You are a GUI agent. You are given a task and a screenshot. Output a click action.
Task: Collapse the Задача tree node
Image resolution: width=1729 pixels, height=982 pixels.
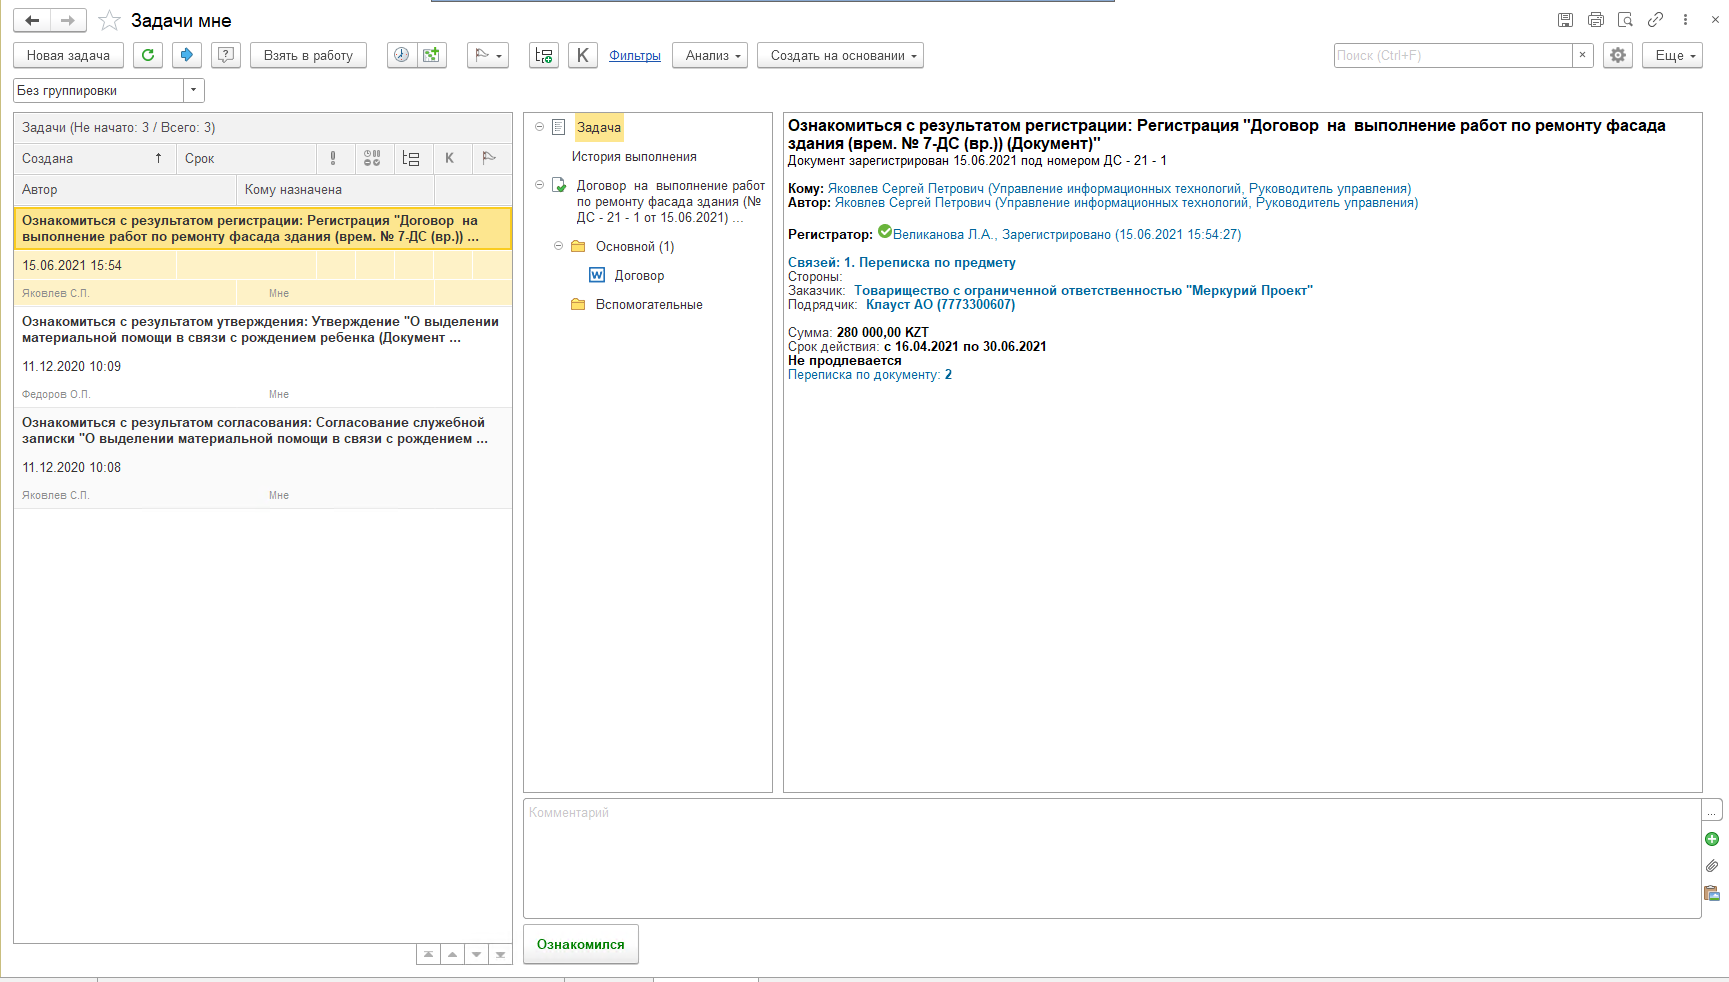[x=540, y=127]
